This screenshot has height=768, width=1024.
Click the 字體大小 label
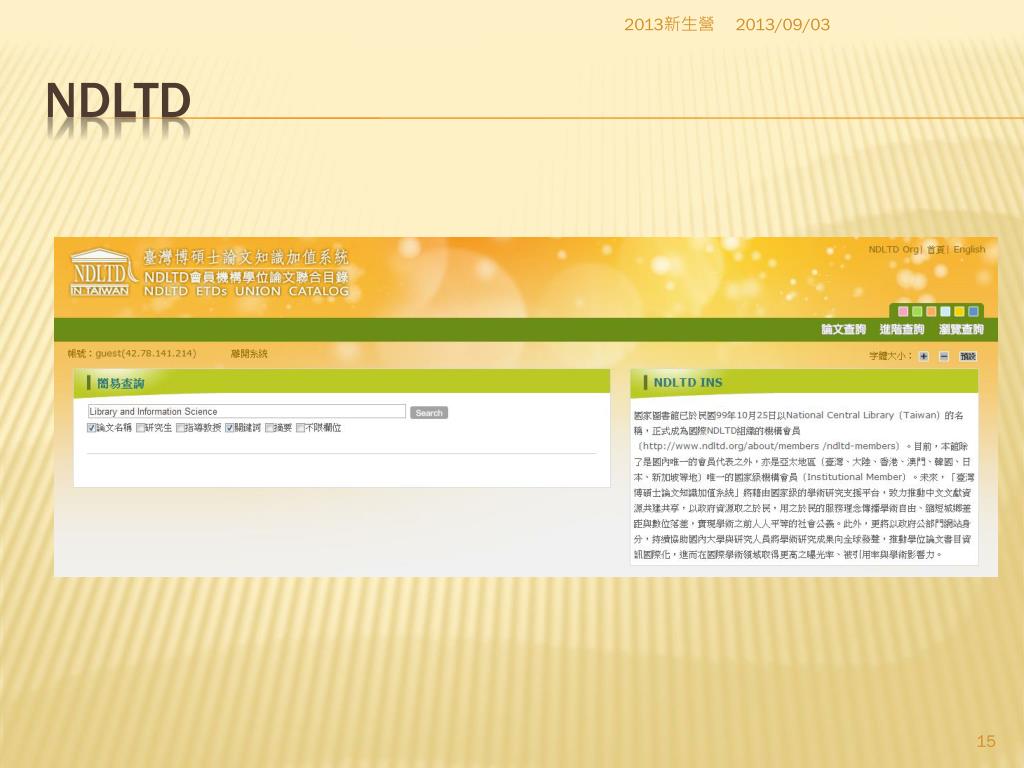(890, 356)
